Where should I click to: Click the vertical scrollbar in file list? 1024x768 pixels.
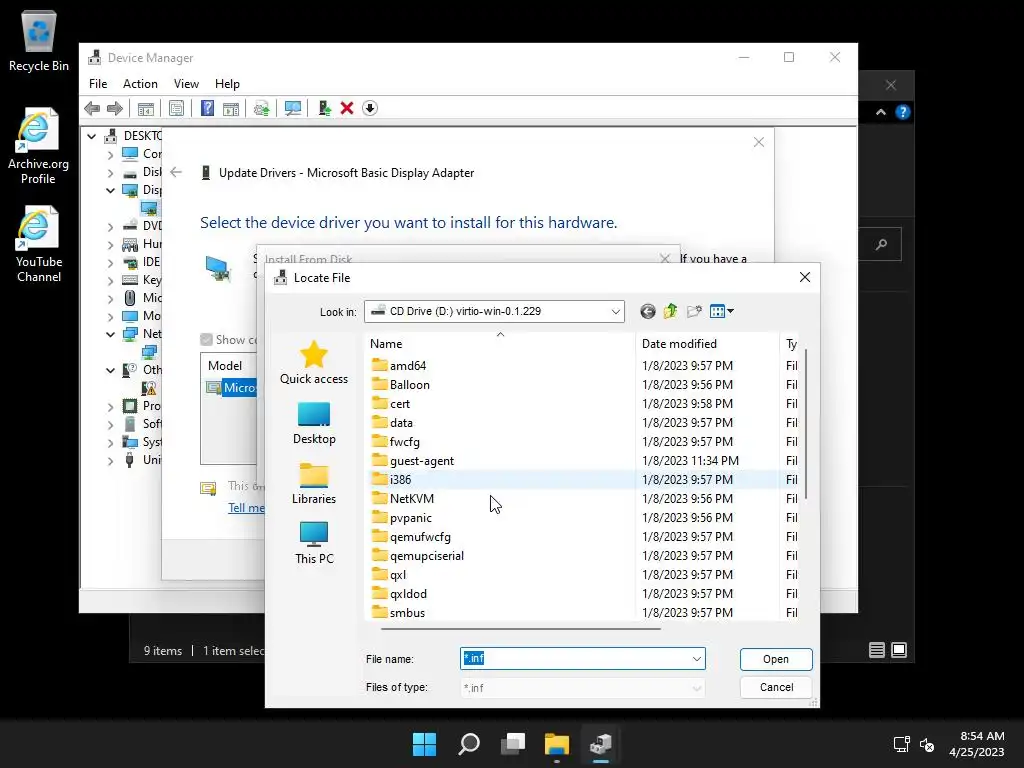(x=806, y=424)
